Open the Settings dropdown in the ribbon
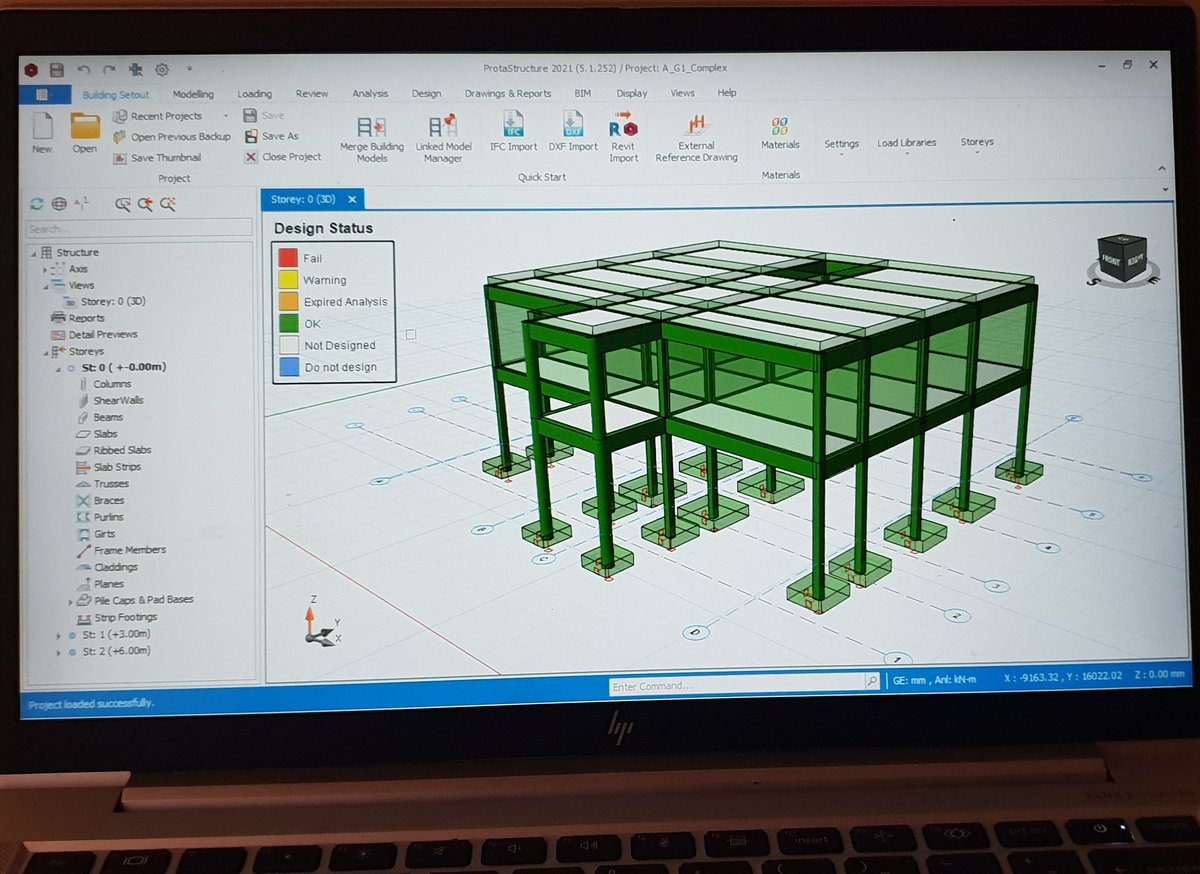Viewport: 1200px width, 874px height. [x=841, y=145]
